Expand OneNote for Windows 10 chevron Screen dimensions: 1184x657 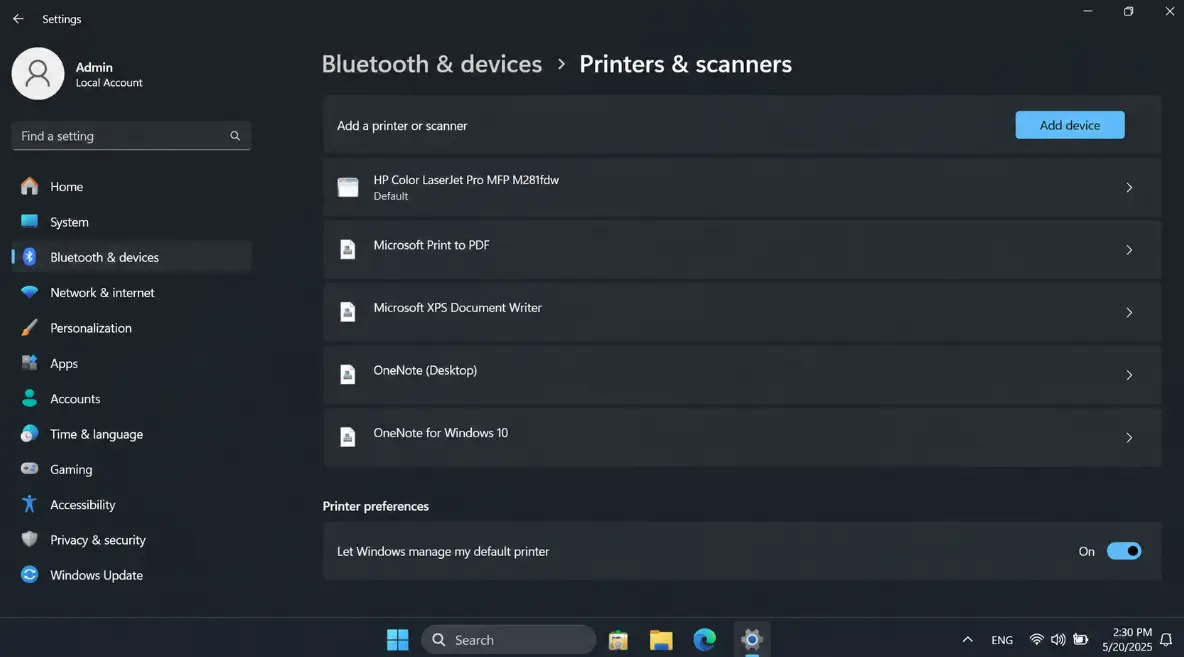click(1129, 438)
